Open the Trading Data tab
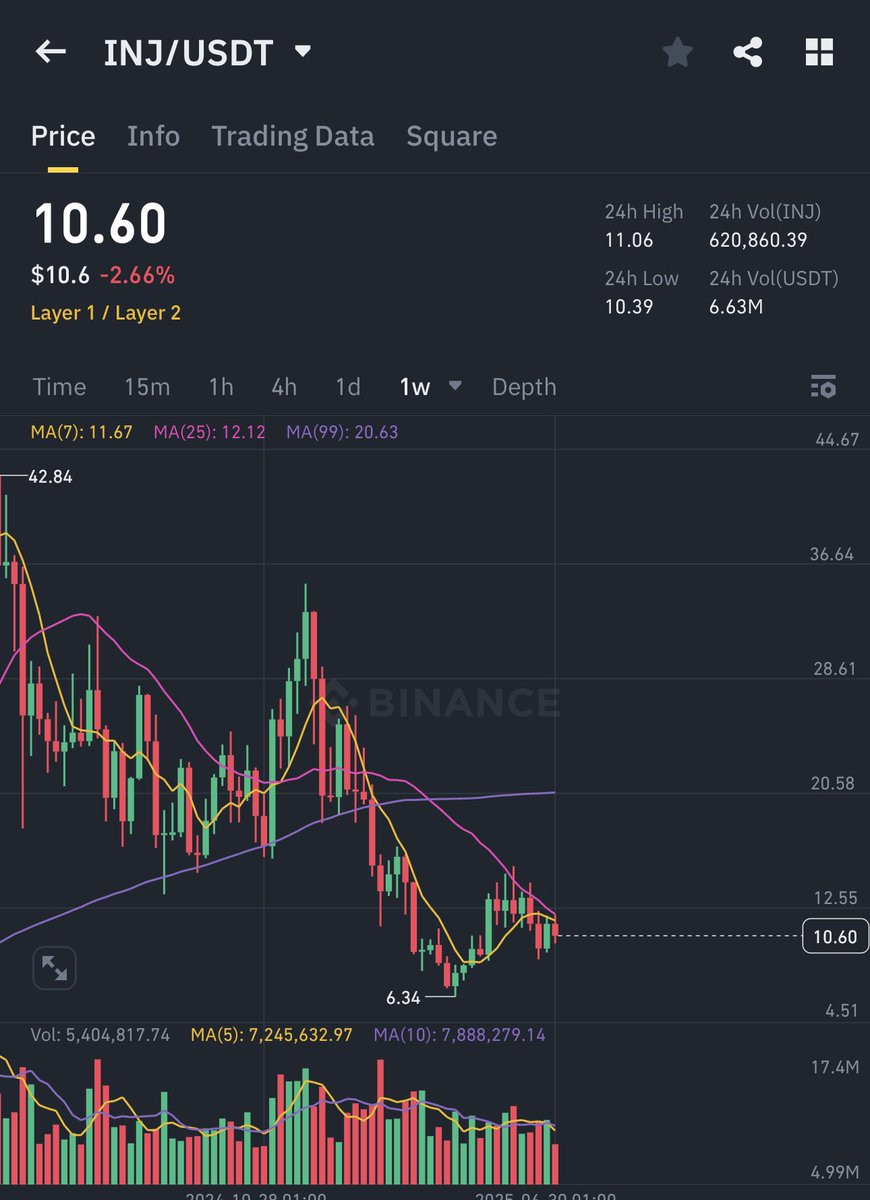 [x=293, y=136]
